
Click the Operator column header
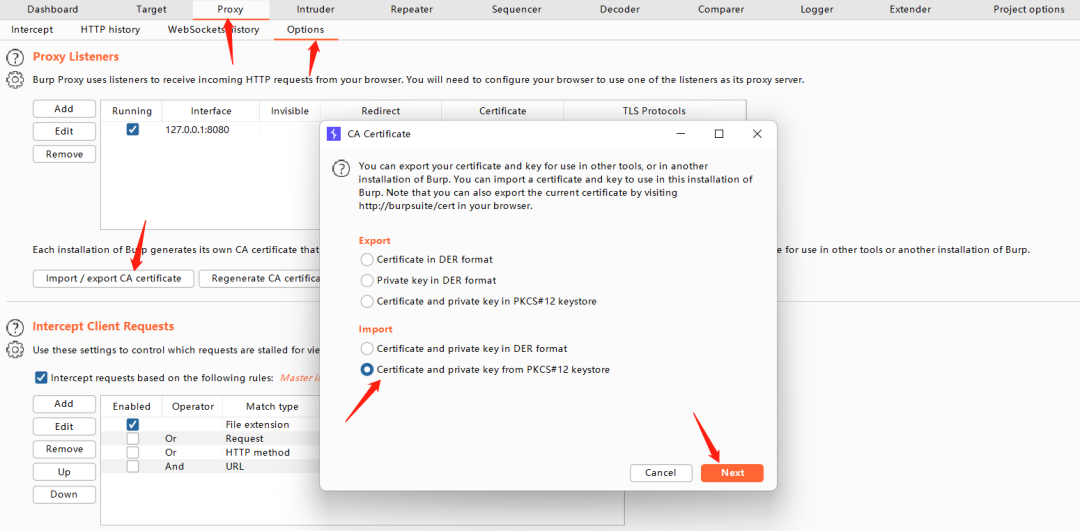[193, 407]
